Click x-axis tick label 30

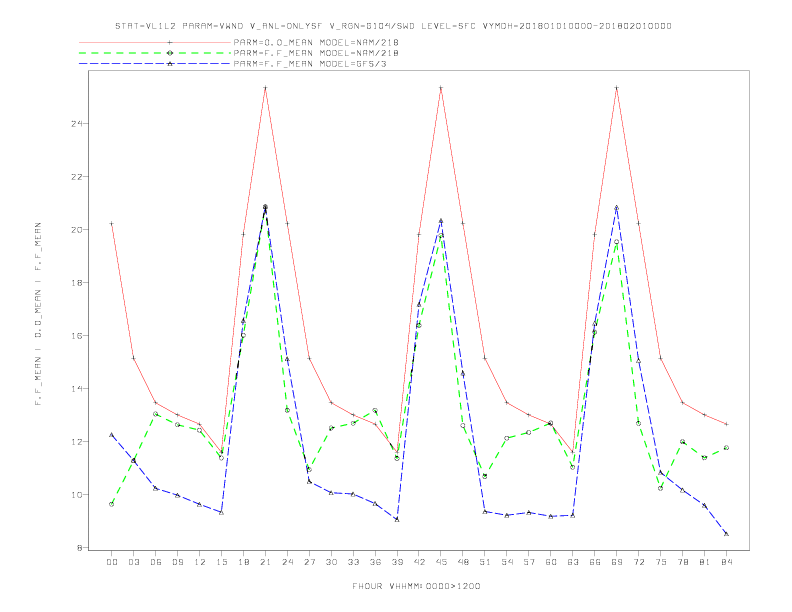(x=331, y=562)
